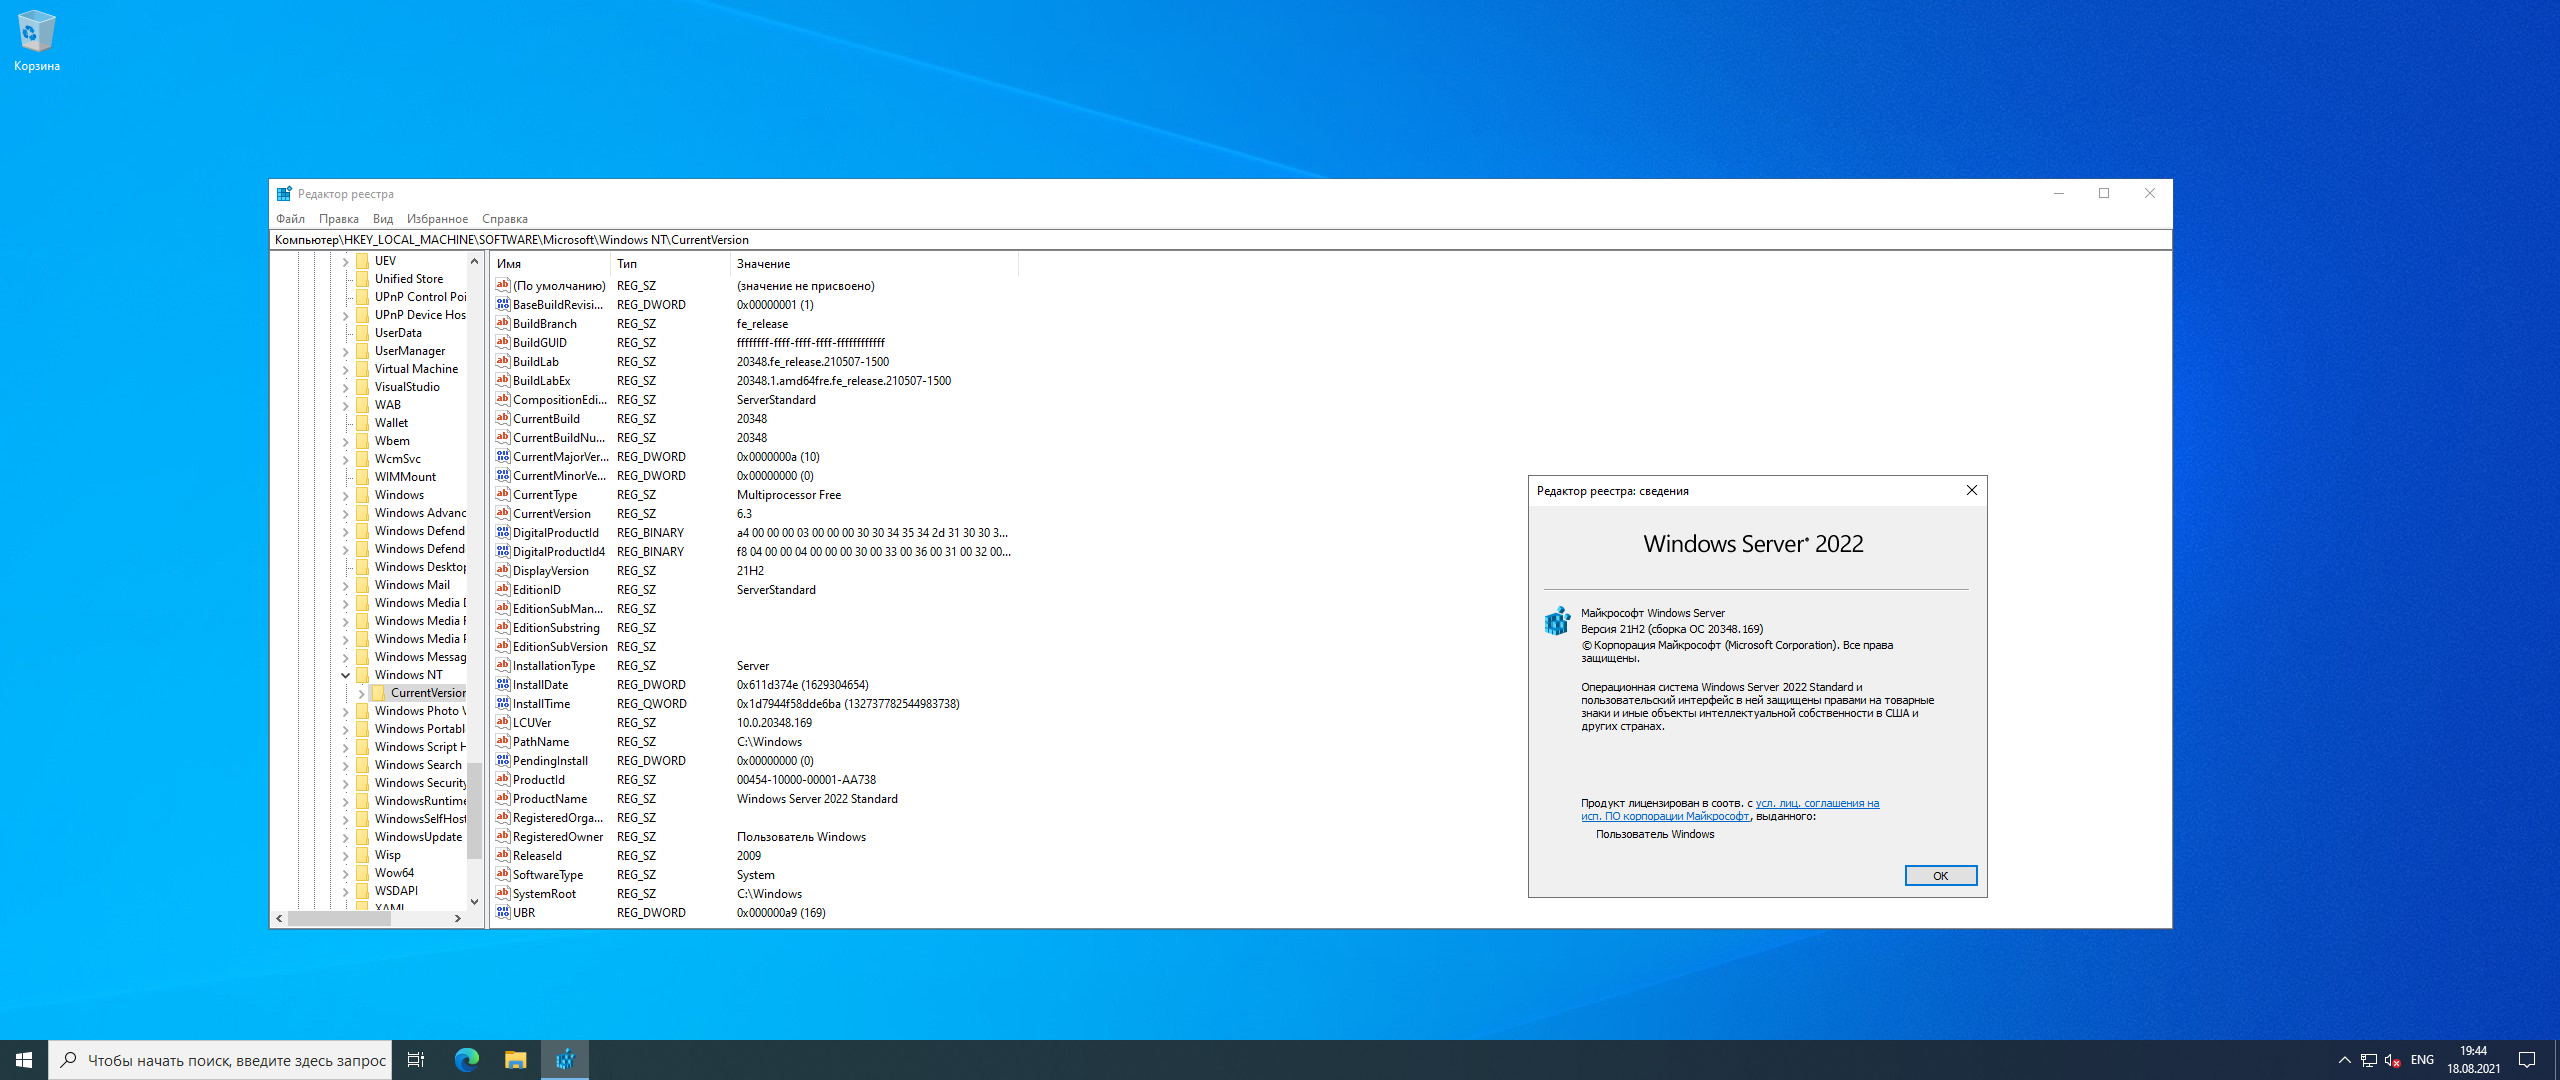Open Task View in the taskbar

(x=416, y=1060)
